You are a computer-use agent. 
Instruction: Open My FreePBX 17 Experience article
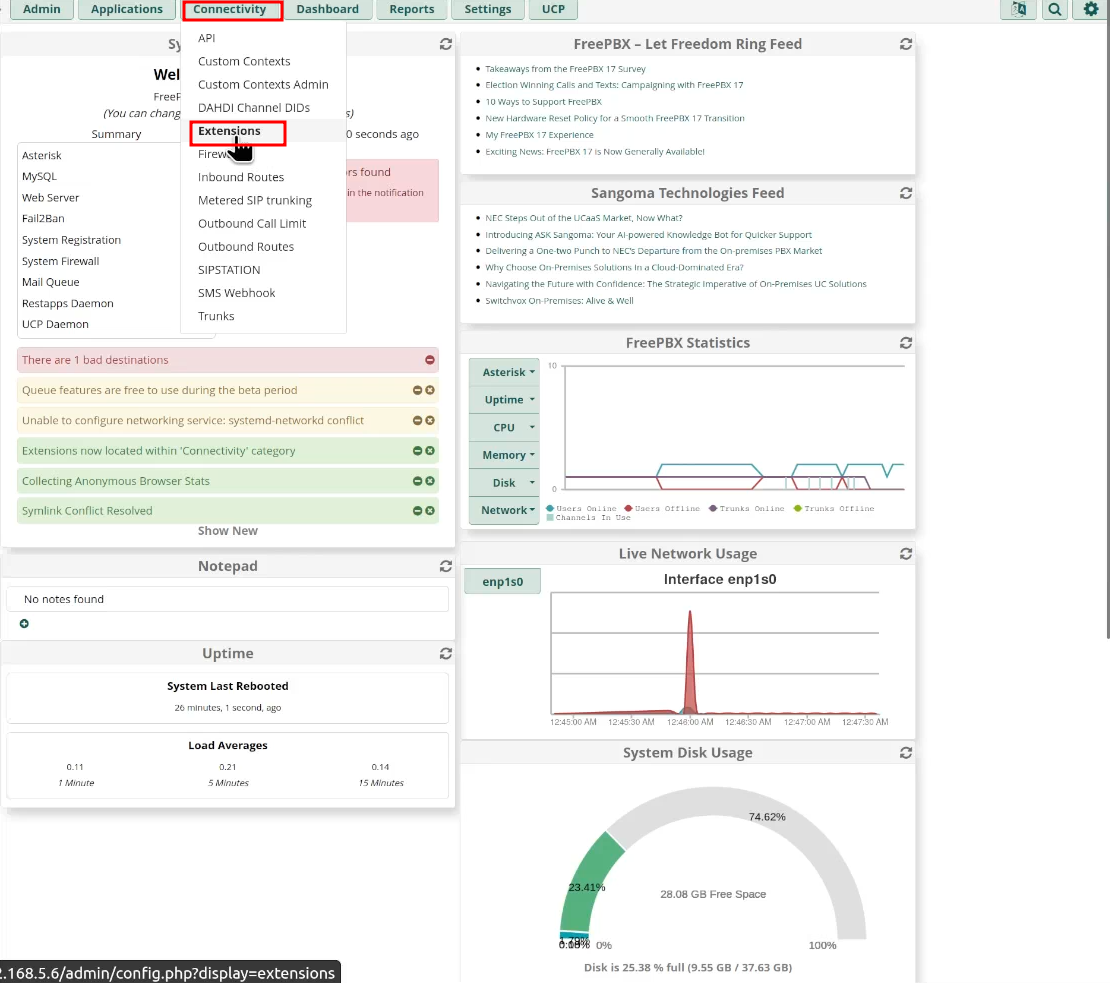point(539,134)
